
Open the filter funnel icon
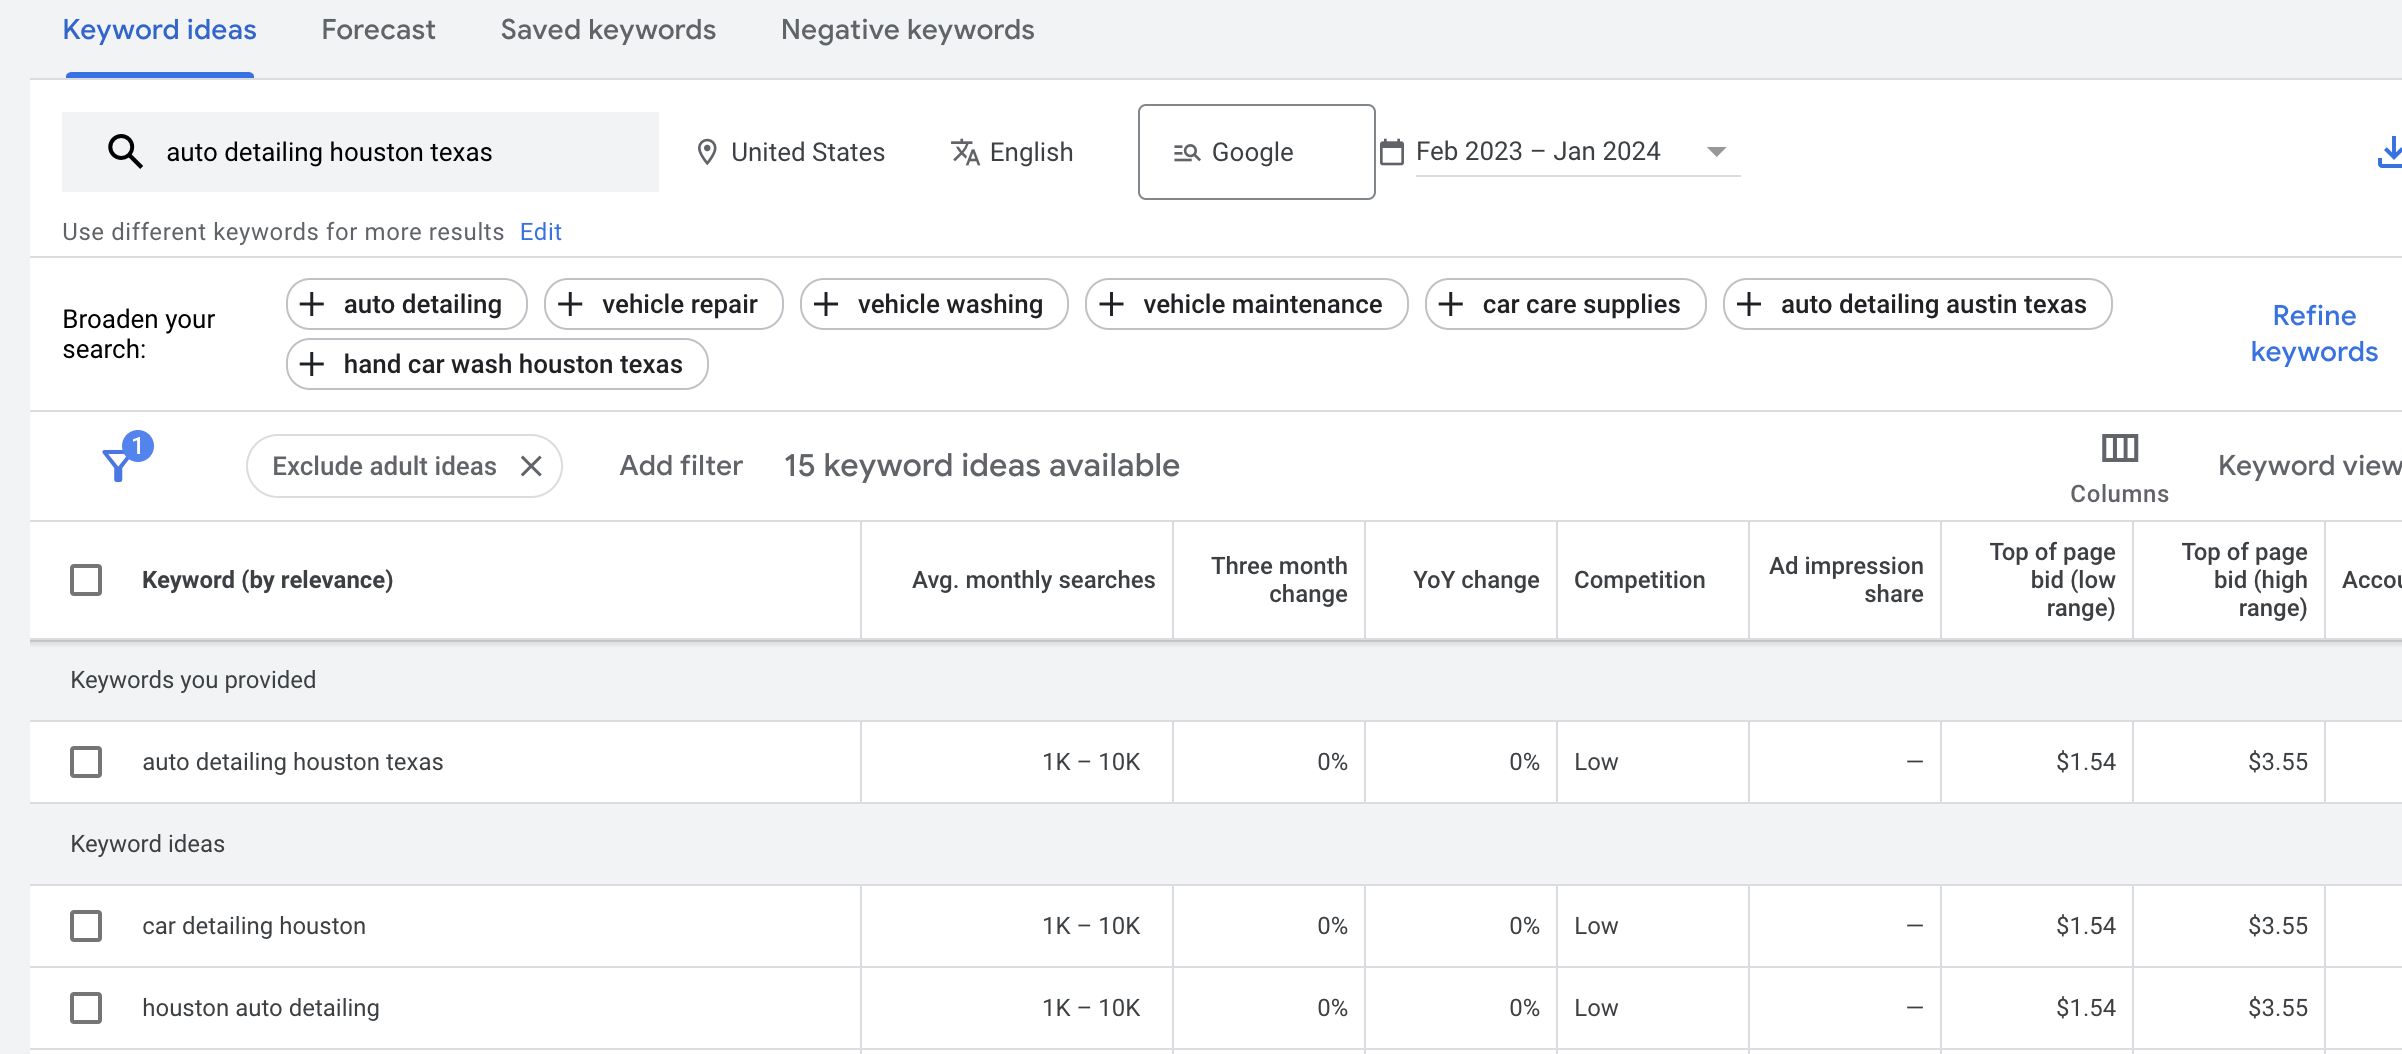[x=119, y=463]
